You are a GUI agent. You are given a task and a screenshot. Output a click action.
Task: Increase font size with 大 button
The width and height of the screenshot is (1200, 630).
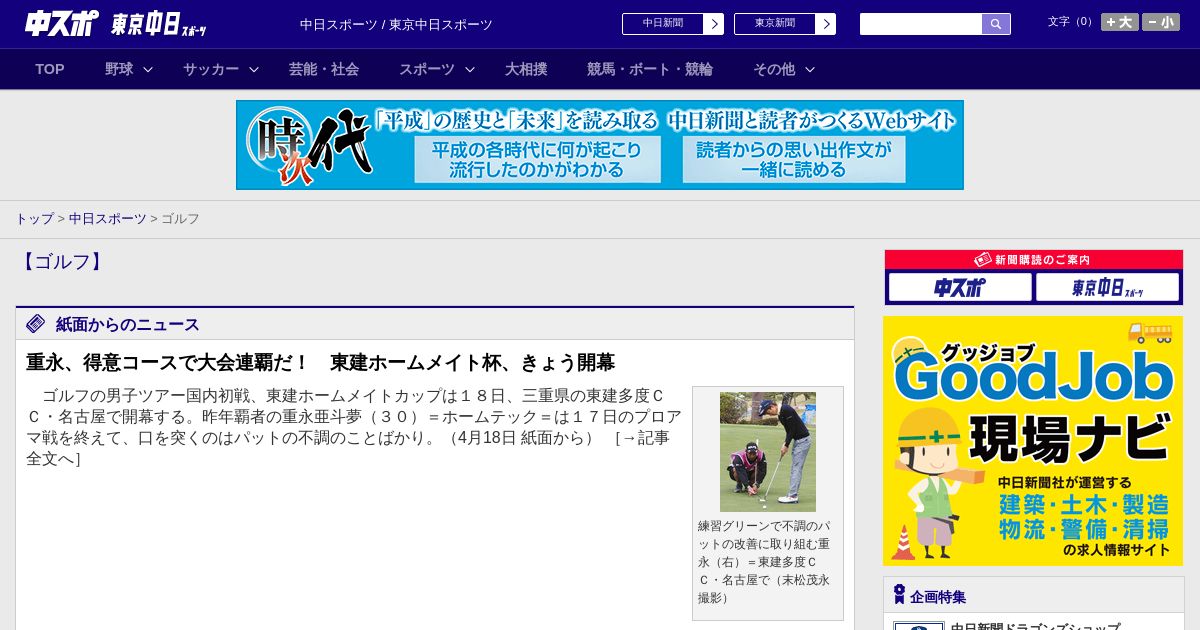(1120, 22)
